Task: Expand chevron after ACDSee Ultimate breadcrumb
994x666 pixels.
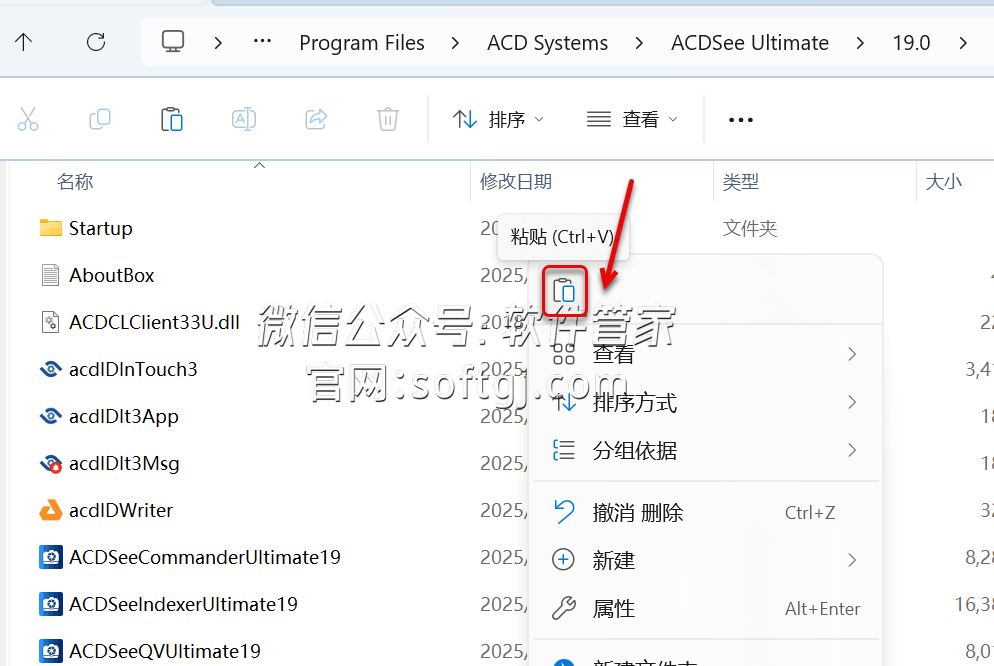Action: pos(860,43)
